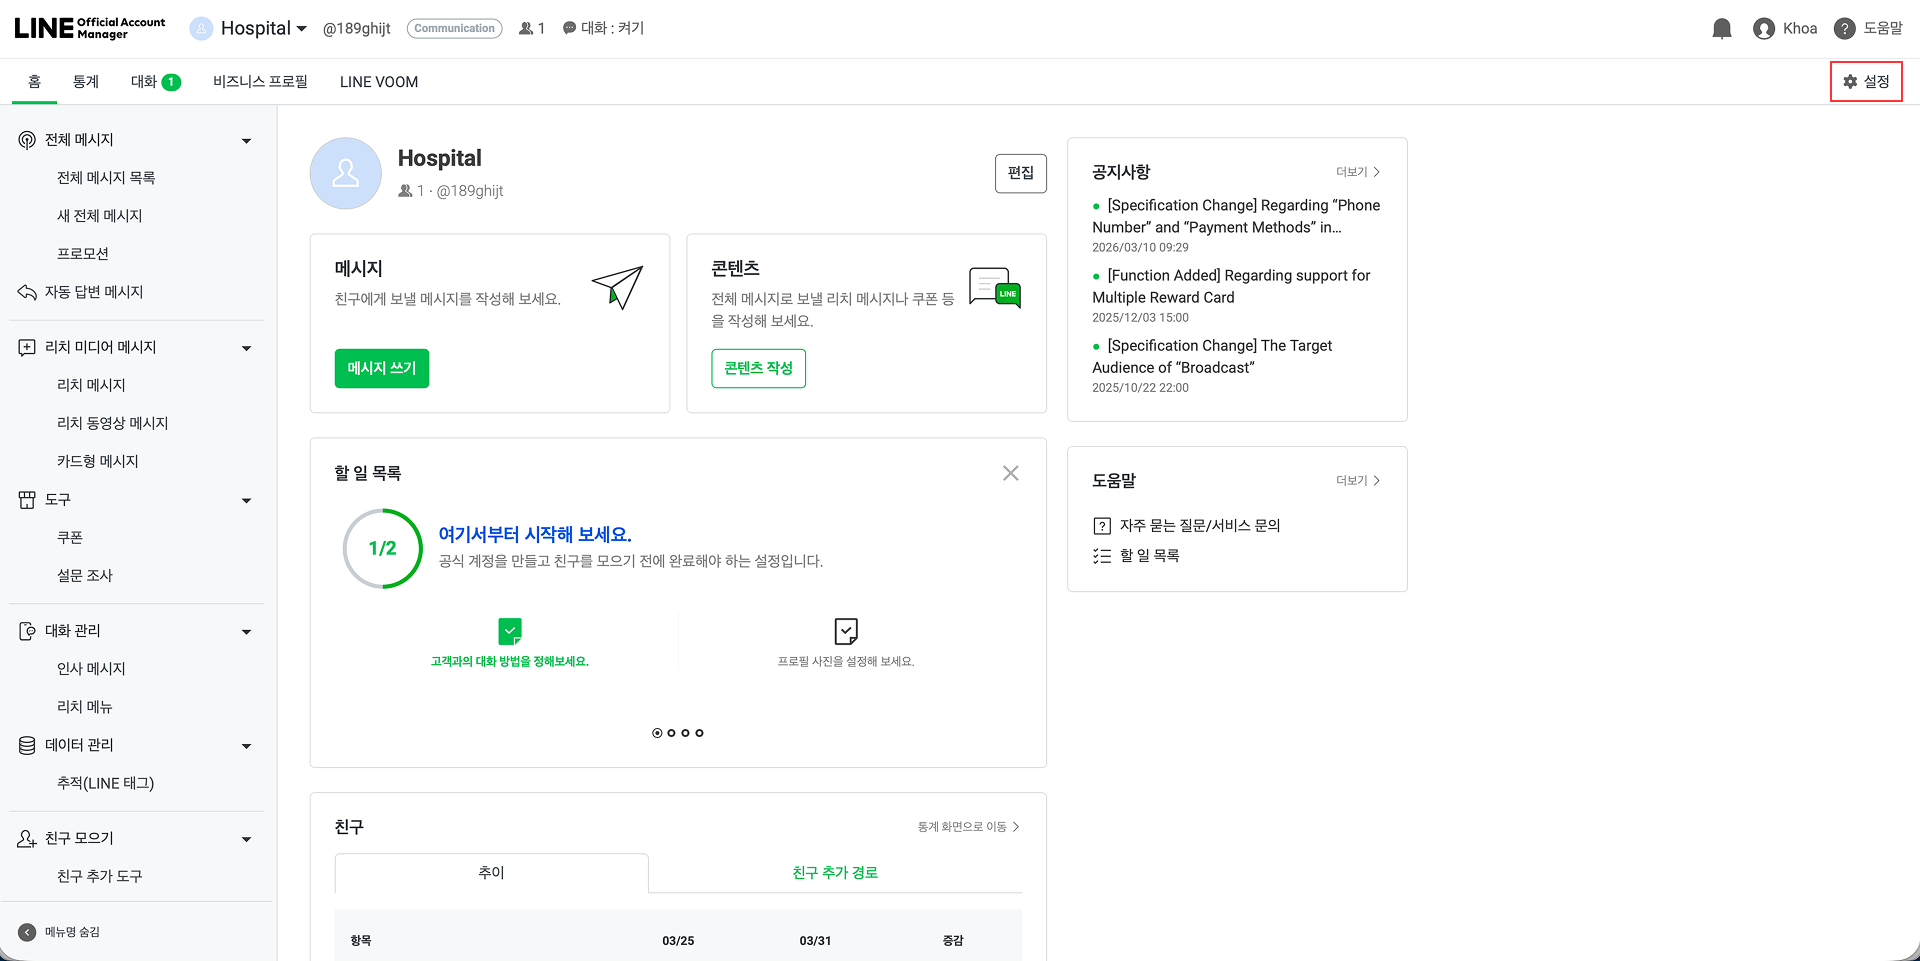
Task: Click the 메시지 쓰기 button
Action: pyautogui.click(x=381, y=368)
